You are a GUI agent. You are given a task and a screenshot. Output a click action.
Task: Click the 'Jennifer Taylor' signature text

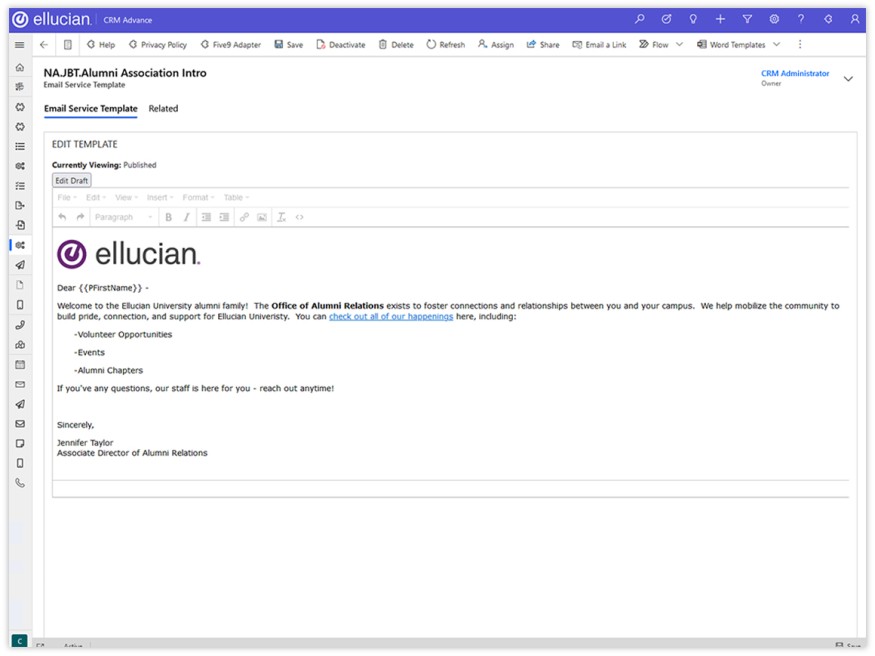tap(85, 442)
